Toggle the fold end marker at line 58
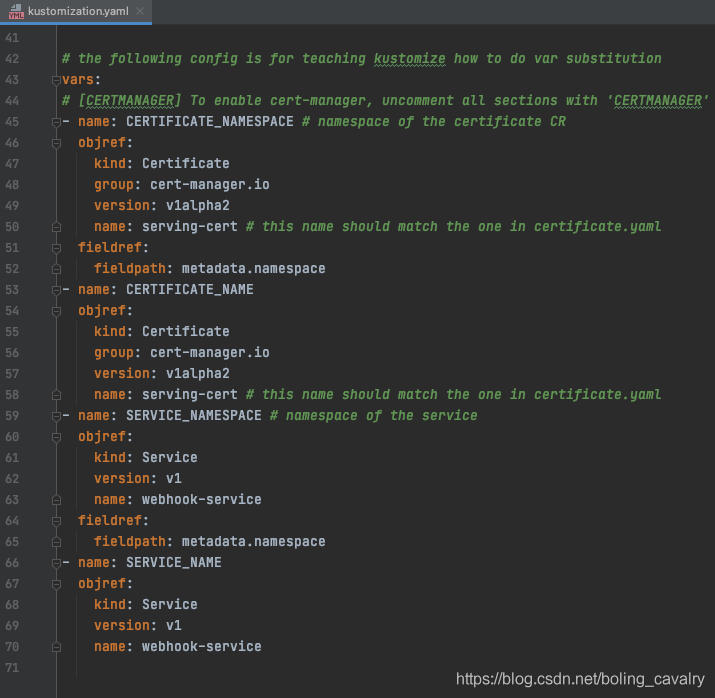The height and width of the screenshot is (698, 715). [x=56, y=395]
